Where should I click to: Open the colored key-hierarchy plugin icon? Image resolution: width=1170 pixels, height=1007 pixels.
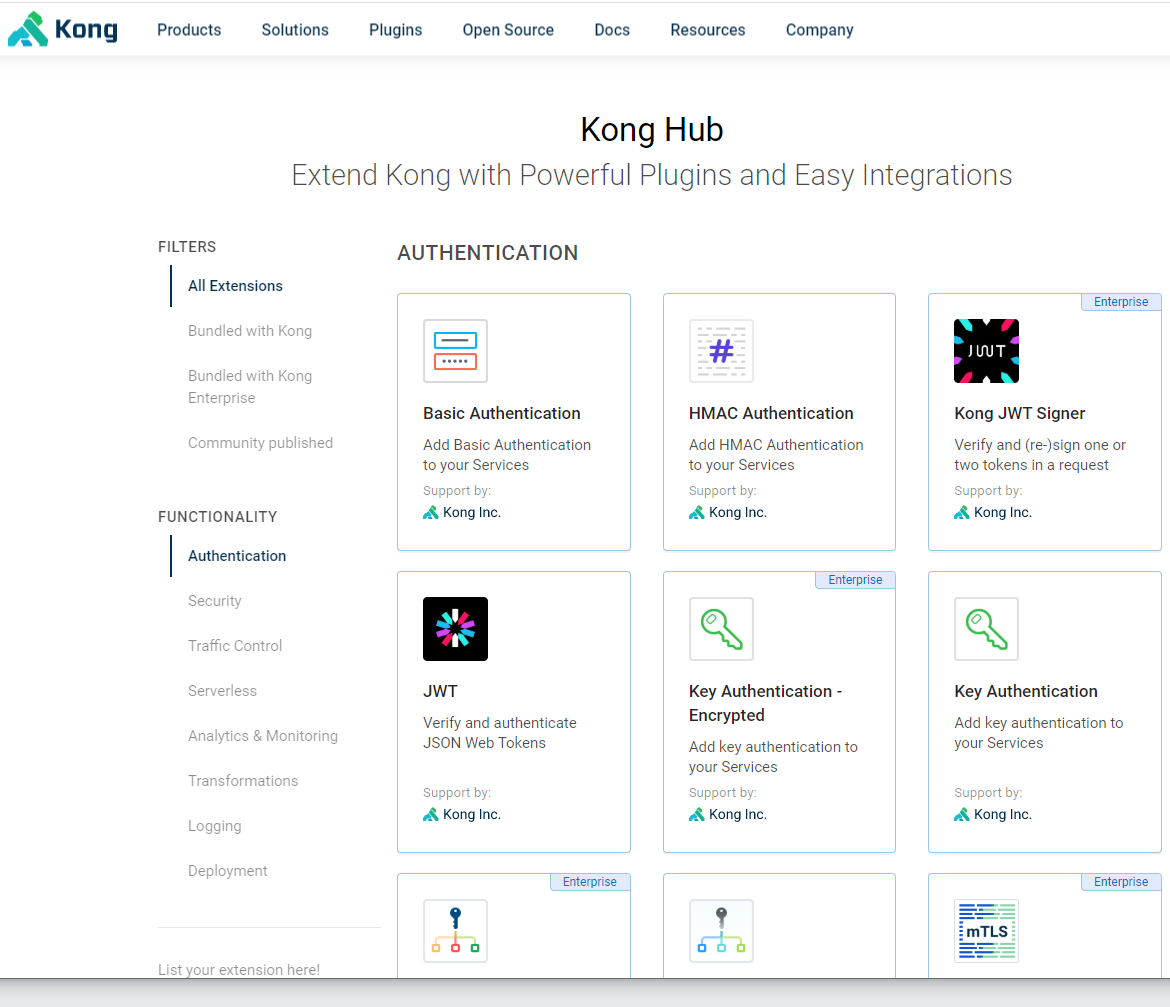click(455, 931)
